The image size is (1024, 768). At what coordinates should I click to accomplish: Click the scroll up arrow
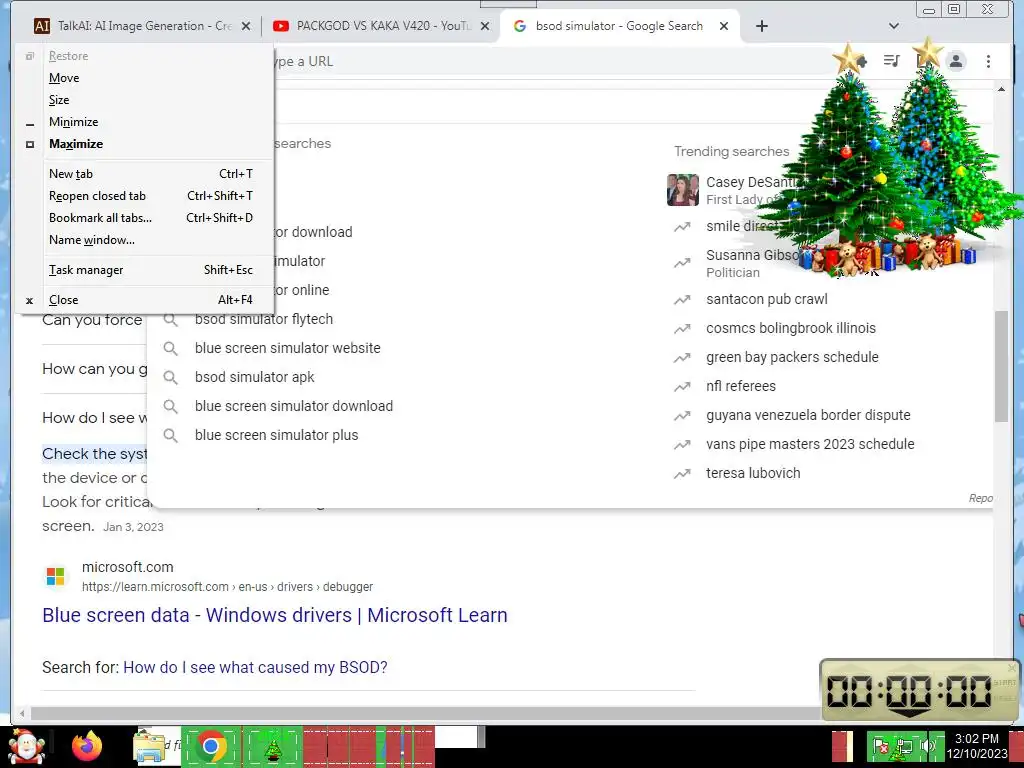point(1001,89)
